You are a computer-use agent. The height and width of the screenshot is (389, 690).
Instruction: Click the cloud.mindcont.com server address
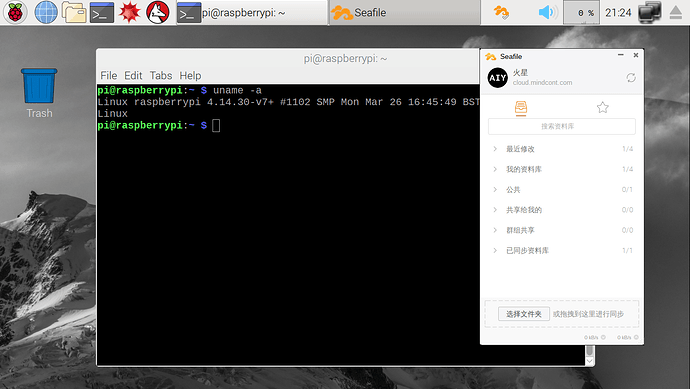(543, 83)
